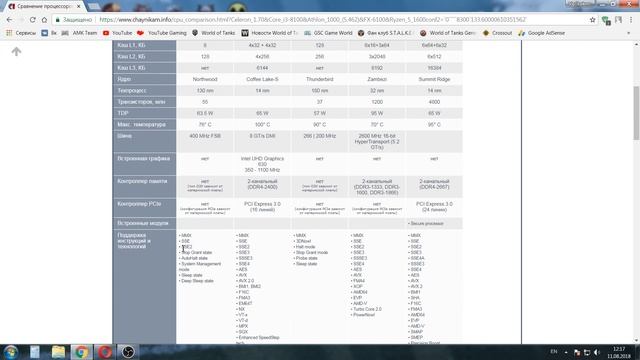
Task: Click the scrollbar down arrow
Action: coord(636,341)
